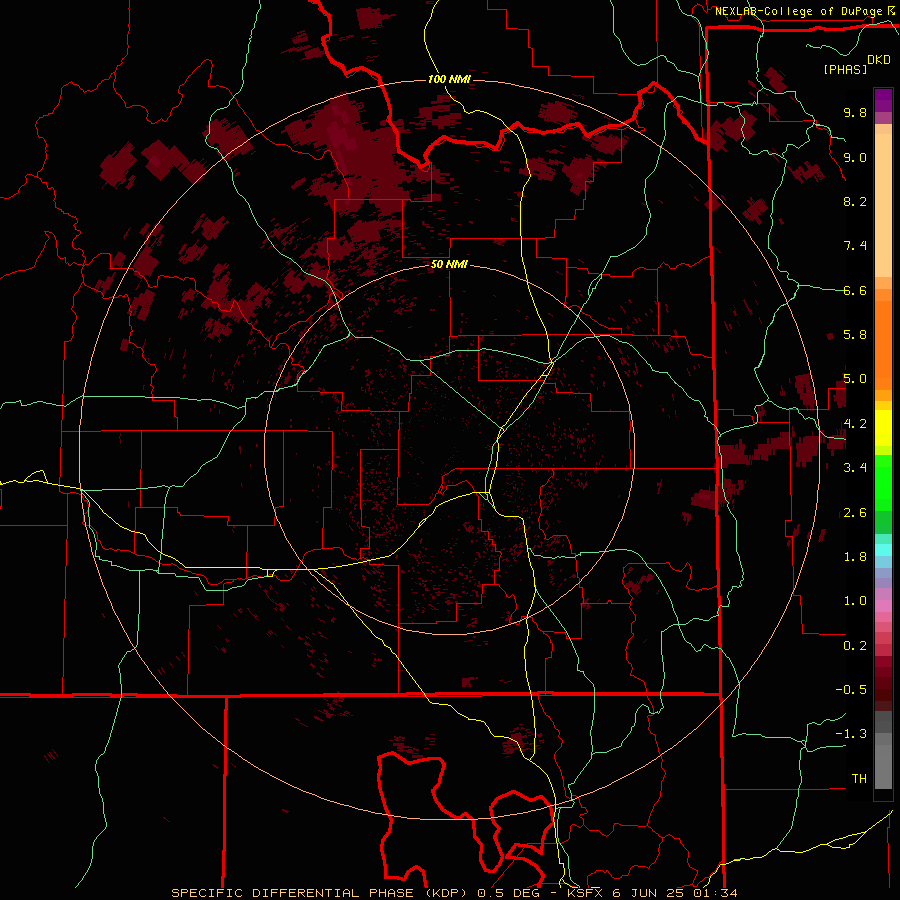Click the 5.8 scale value
Image resolution: width=900 pixels, height=900 pixels.
(855, 335)
